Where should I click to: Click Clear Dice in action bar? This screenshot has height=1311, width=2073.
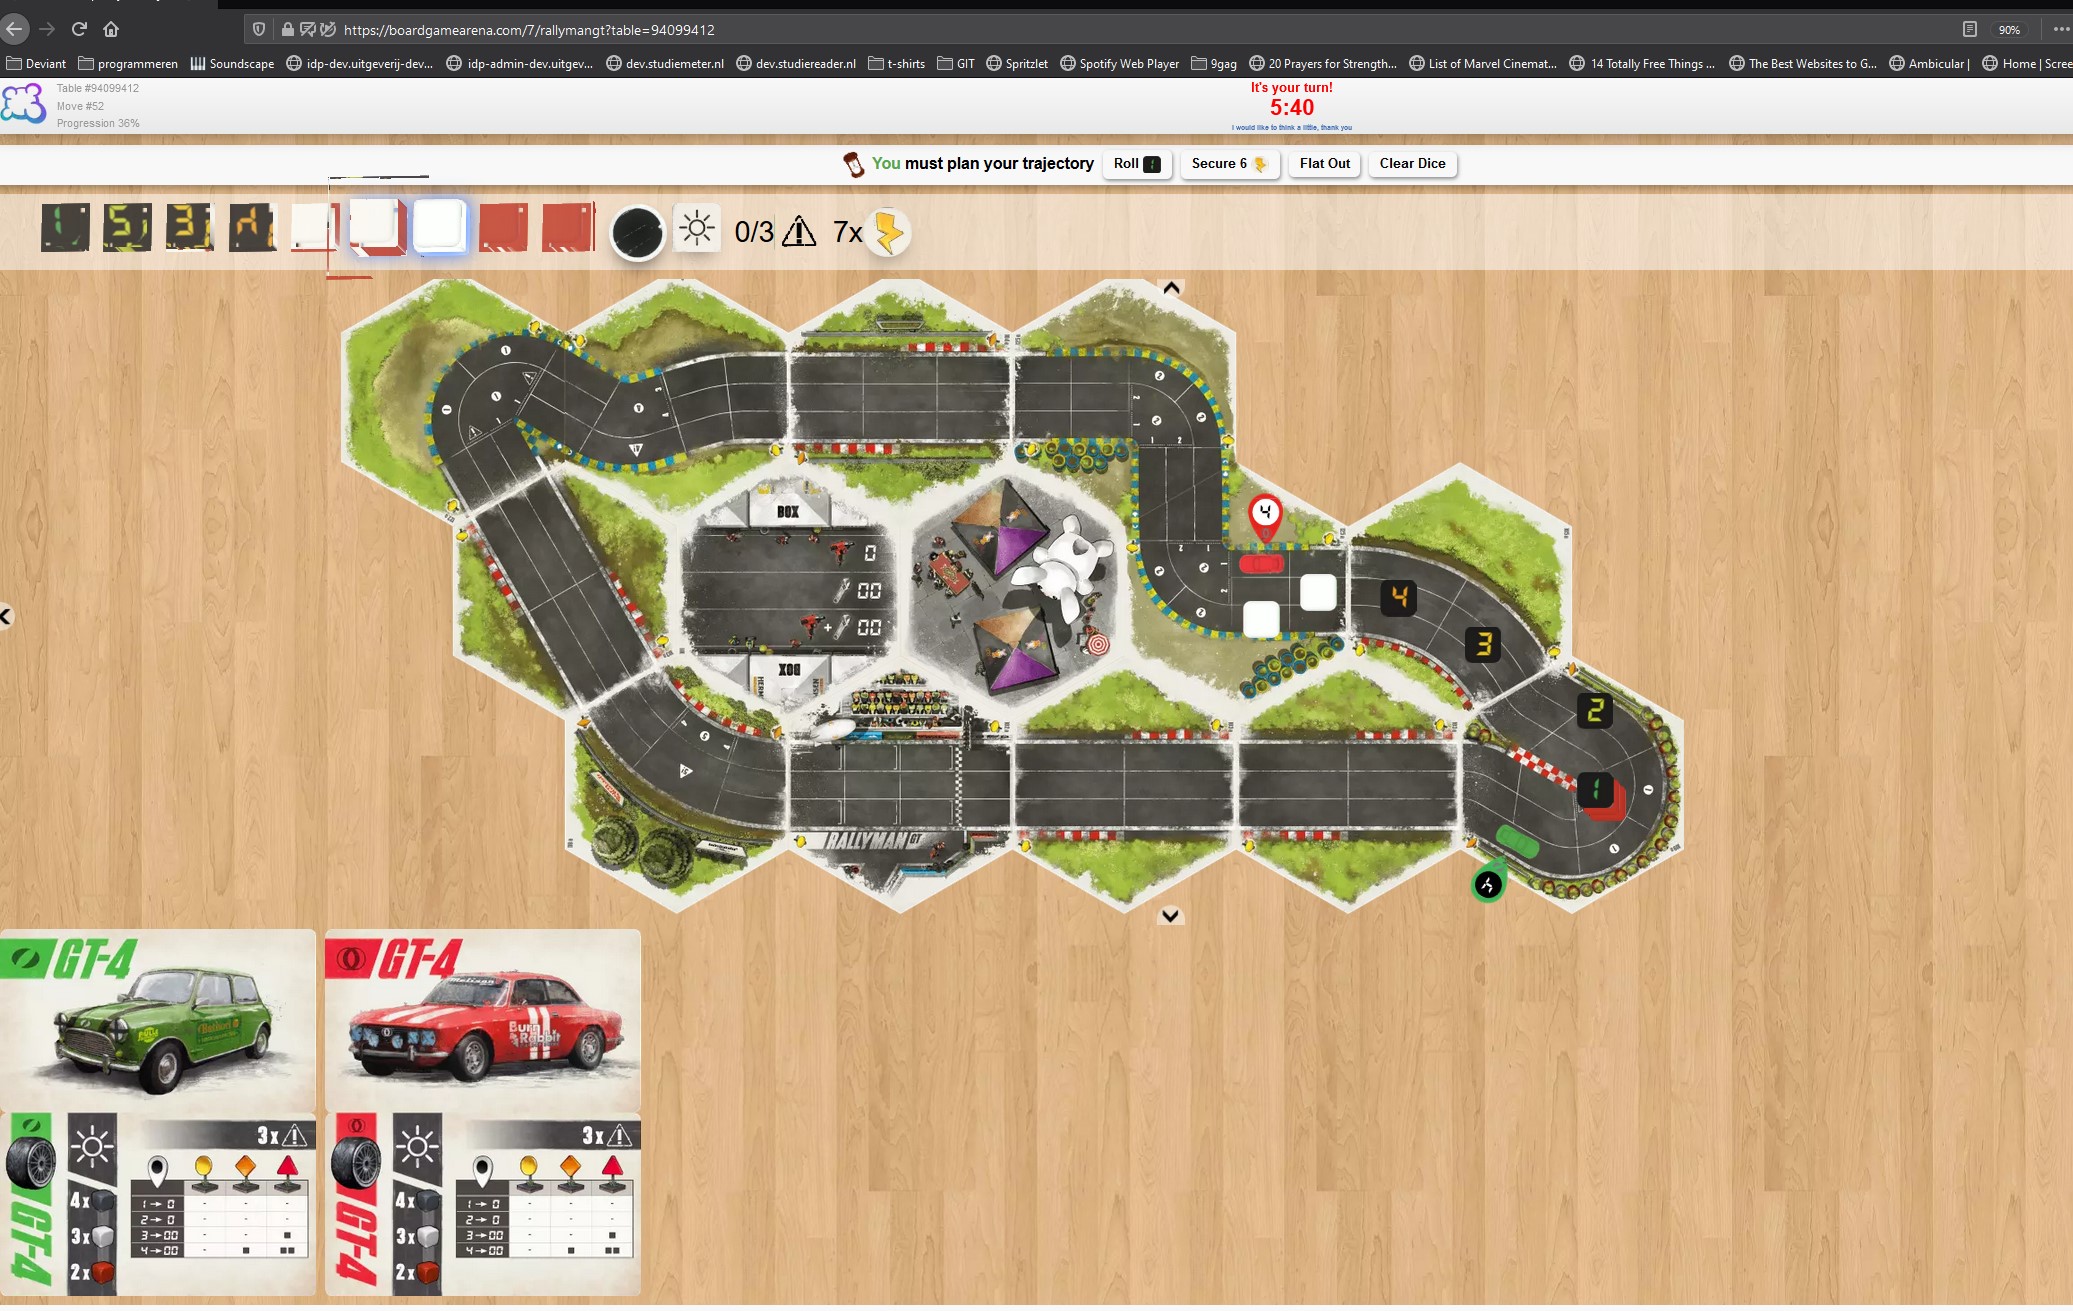[x=1411, y=164]
